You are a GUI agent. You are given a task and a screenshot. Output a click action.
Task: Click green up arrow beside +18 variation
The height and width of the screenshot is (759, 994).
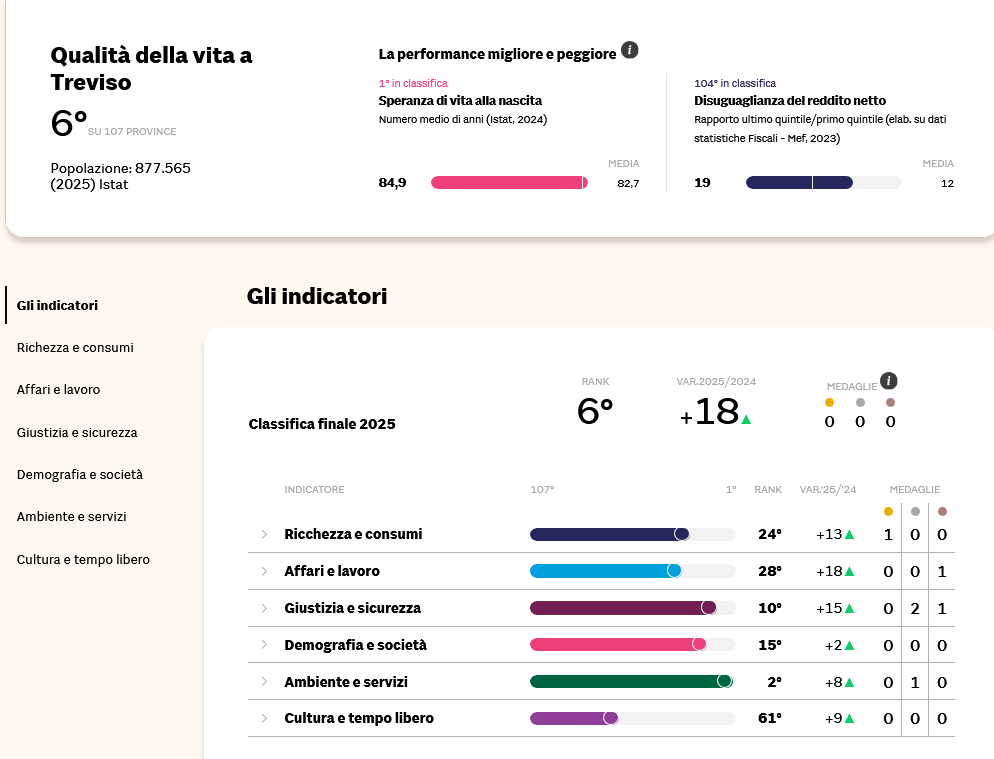(x=746, y=419)
